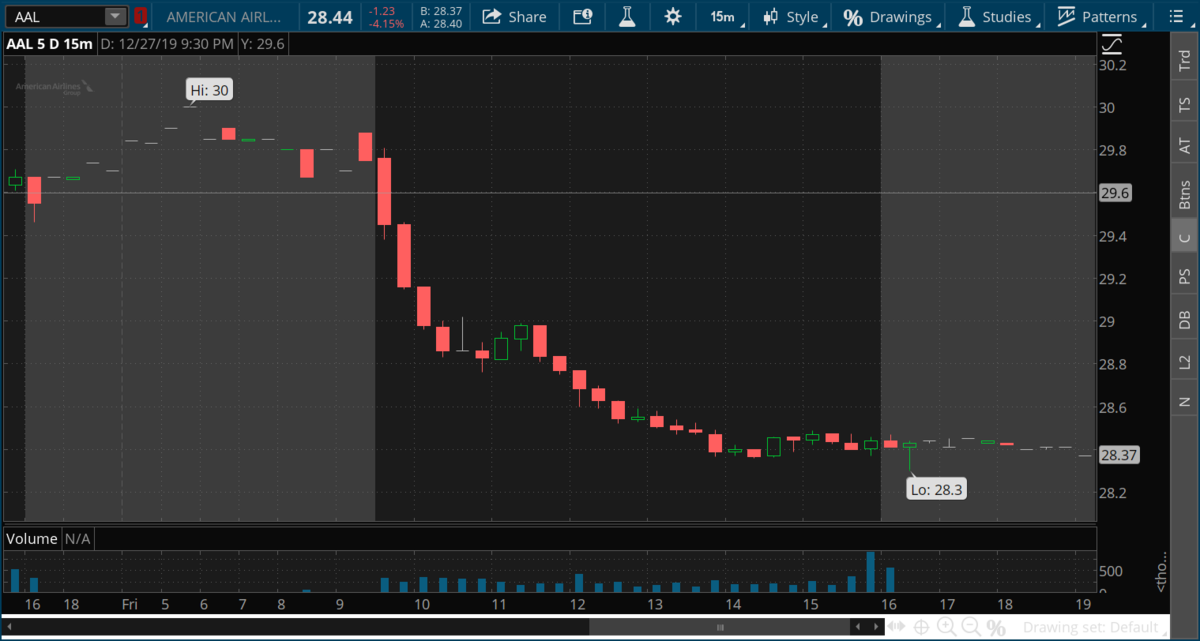Click the Hi: 30 price bubble
The width and height of the screenshot is (1200, 641).
click(x=210, y=90)
